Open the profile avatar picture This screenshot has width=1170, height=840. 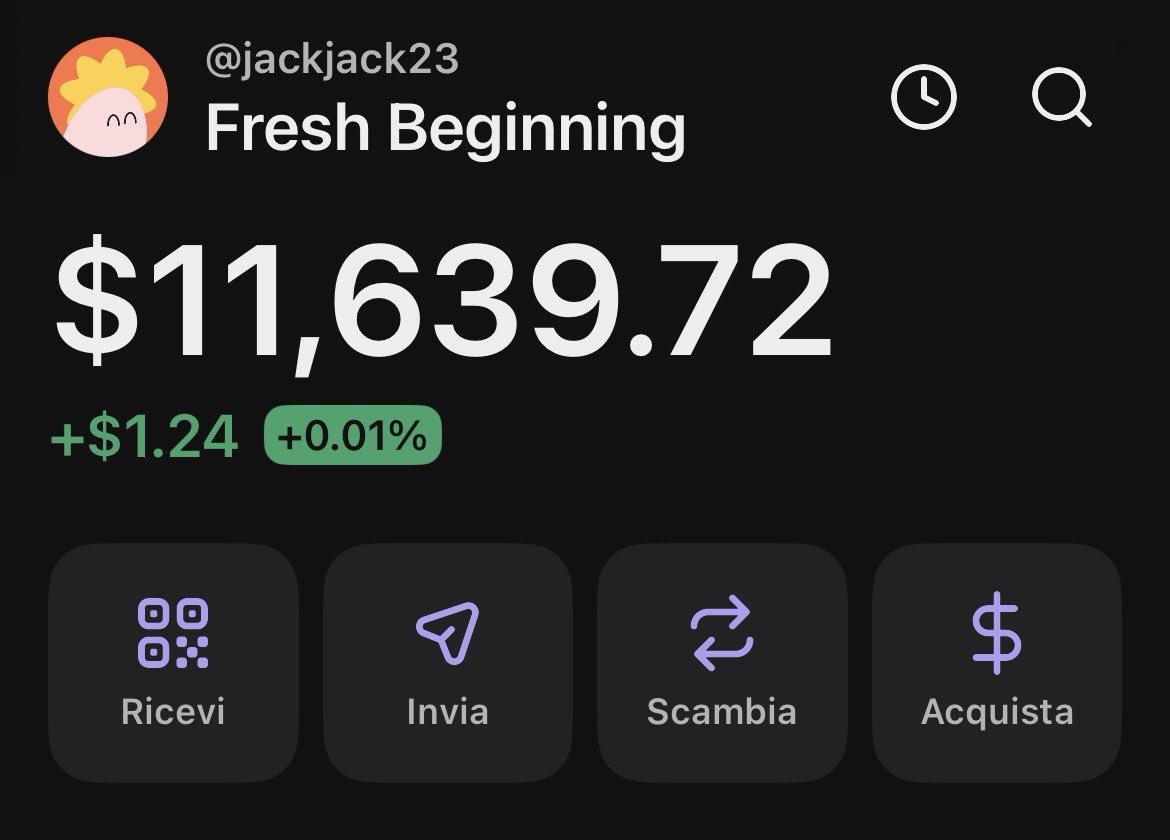pyautogui.click(x=107, y=97)
